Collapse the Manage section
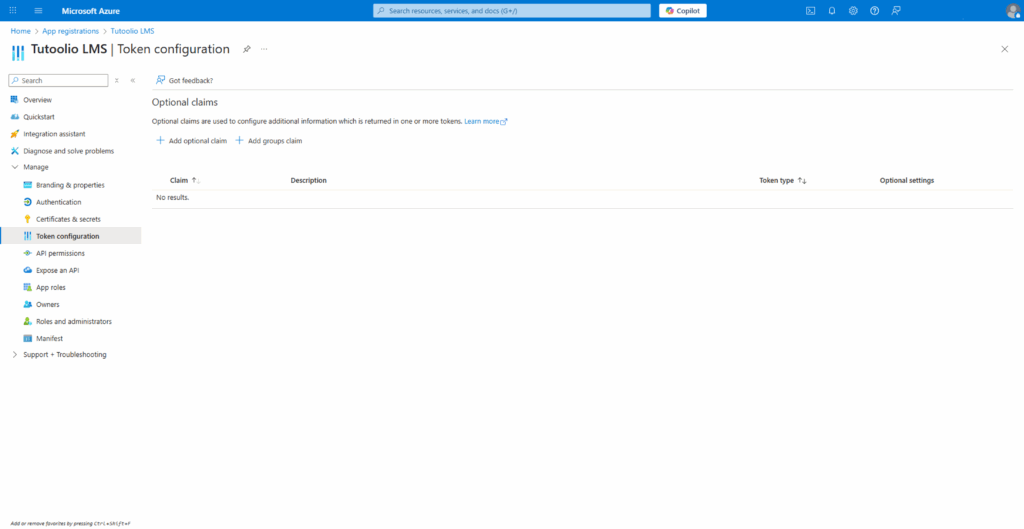 [14, 167]
